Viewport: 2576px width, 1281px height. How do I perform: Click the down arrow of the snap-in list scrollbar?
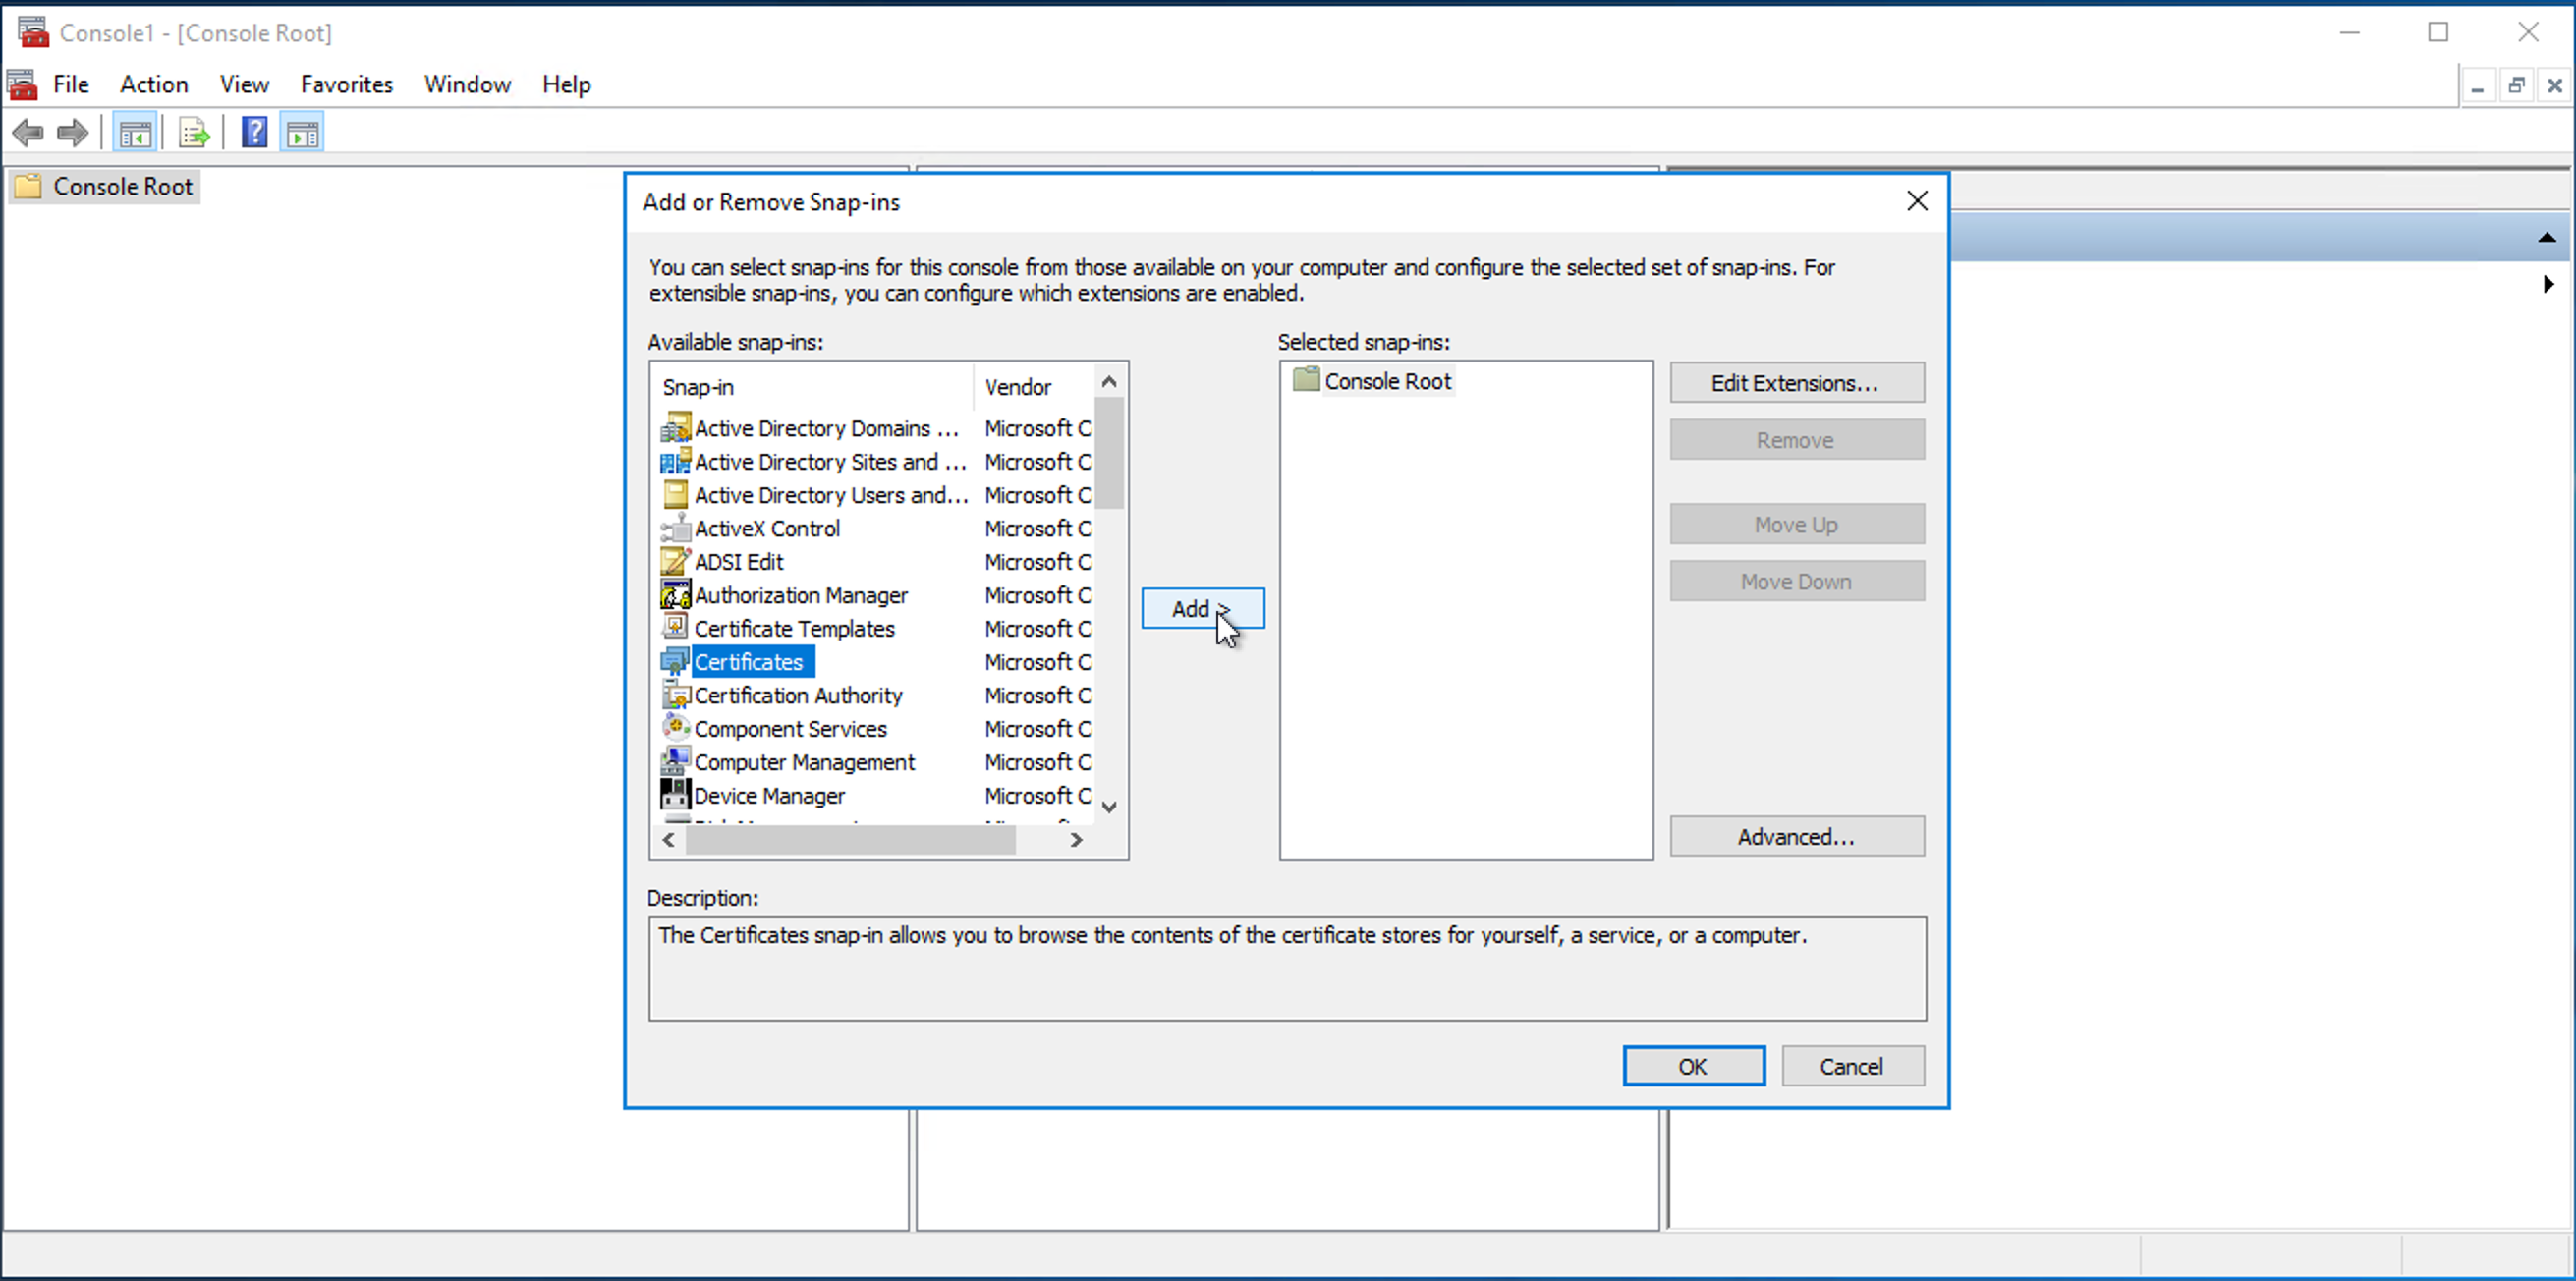pyautogui.click(x=1109, y=806)
